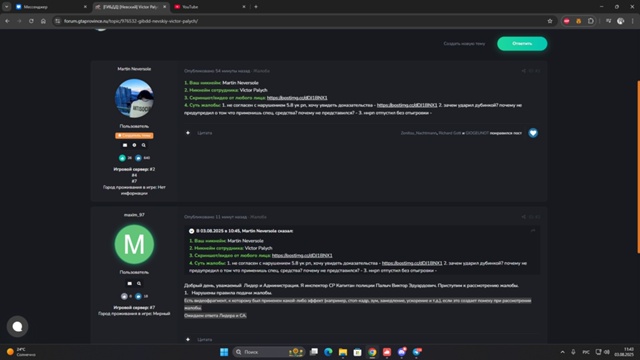Click Martin Neversole username above the avatar

134,69
